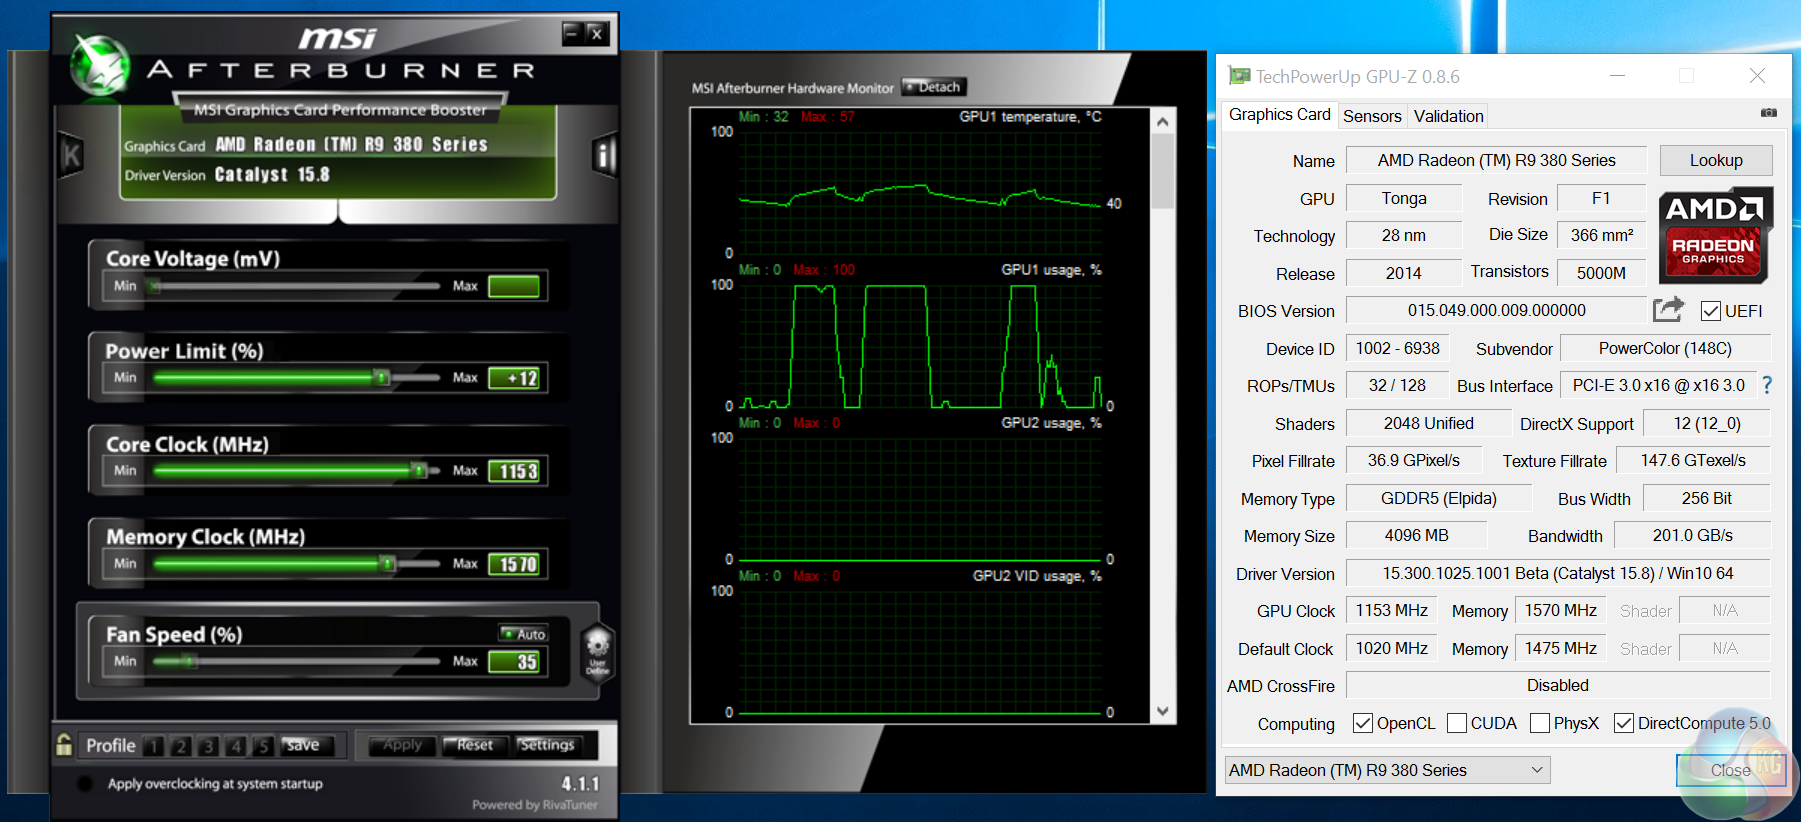Open Afterburner Settings
The height and width of the screenshot is (822, 1801).
click(x=546, y=745)
